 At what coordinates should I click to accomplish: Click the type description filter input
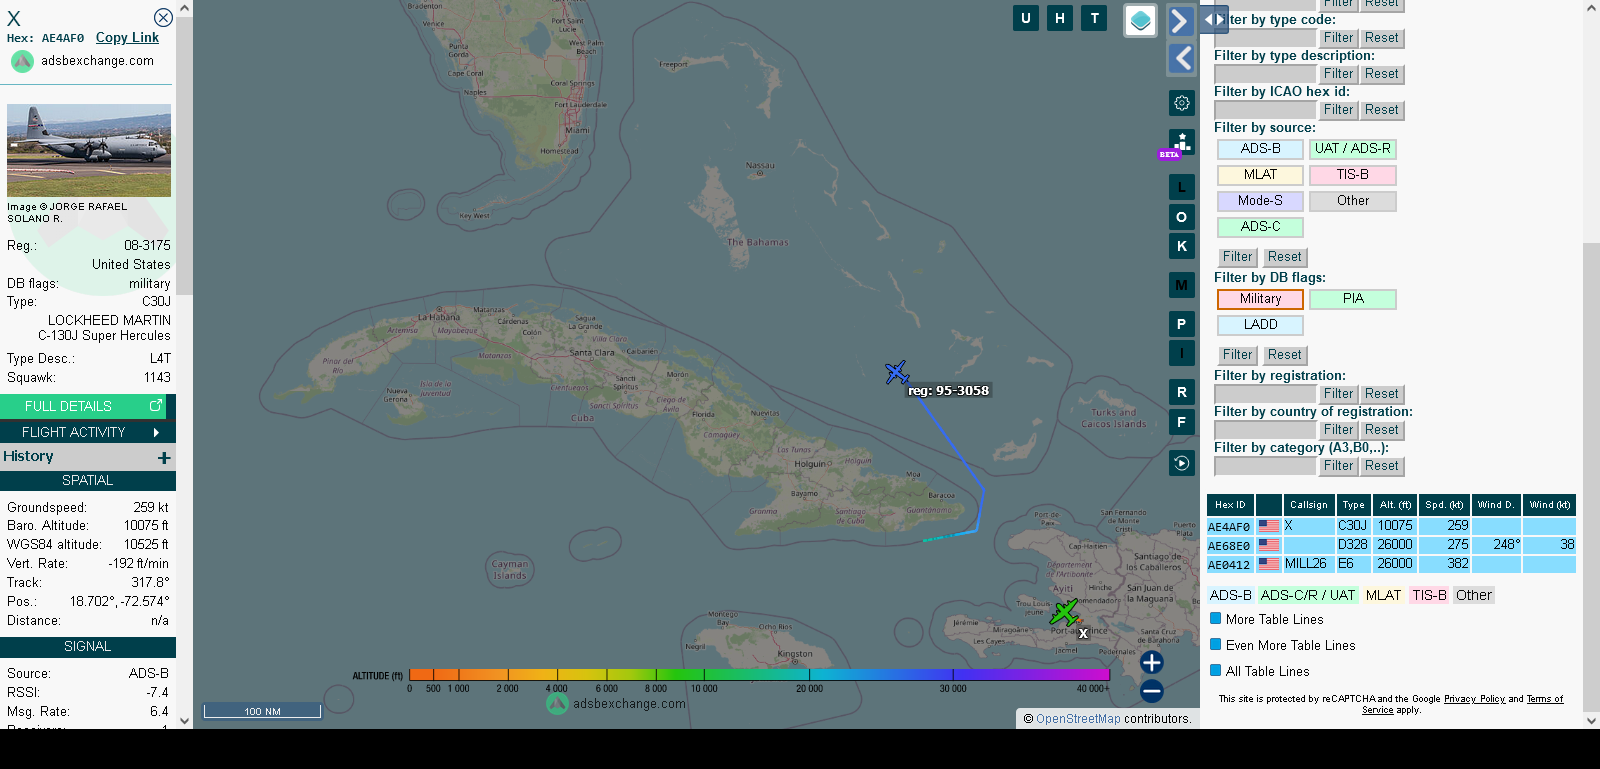coord(1265,74)
